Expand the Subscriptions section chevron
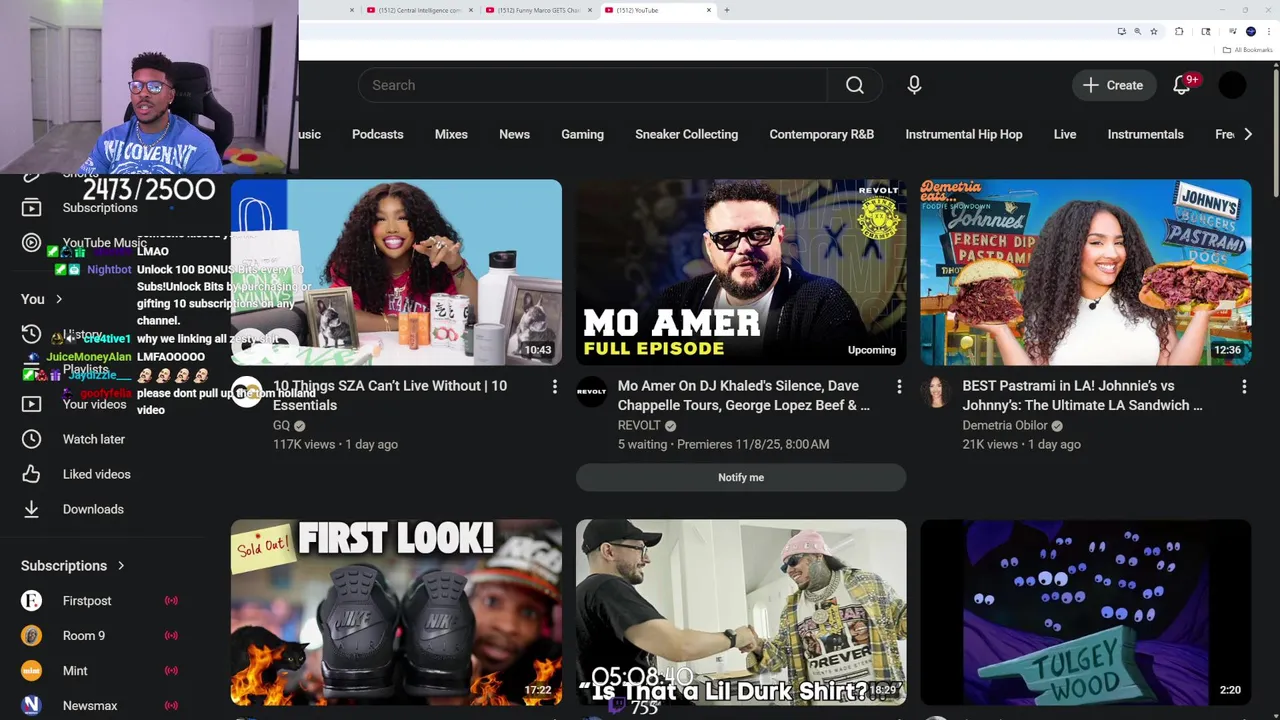The height and width of the screenshot is (720, 1280). (121, 566)
